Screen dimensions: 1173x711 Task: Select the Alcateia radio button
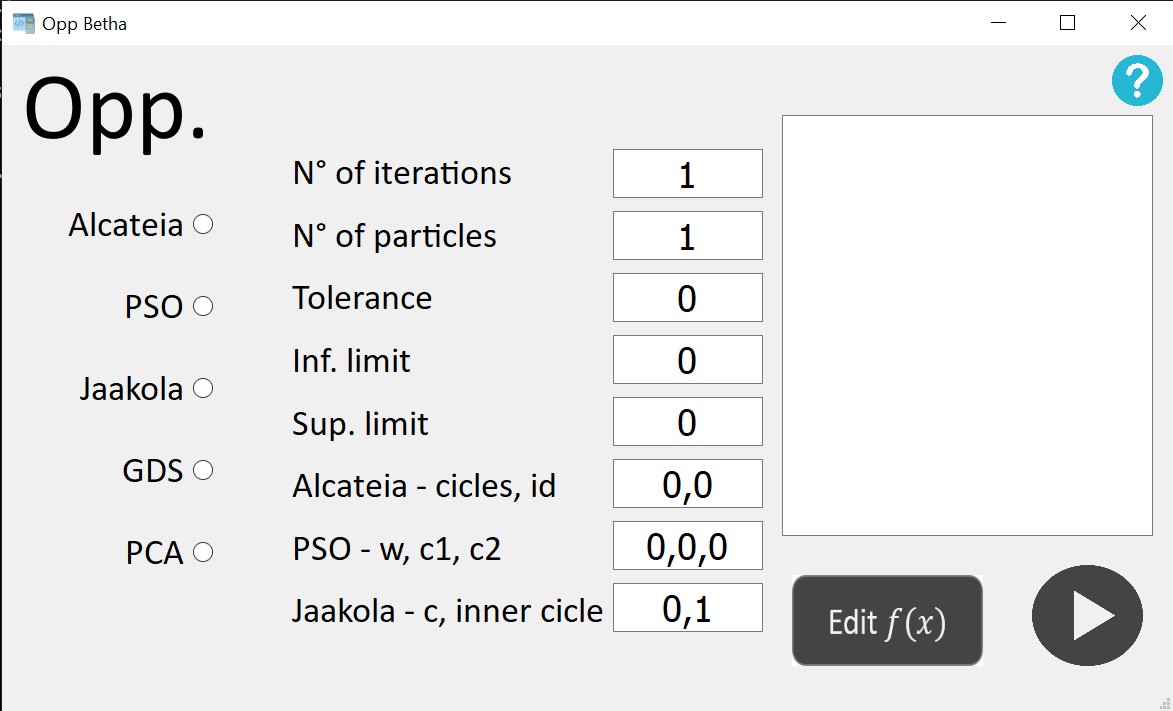[x=203, y=225]
